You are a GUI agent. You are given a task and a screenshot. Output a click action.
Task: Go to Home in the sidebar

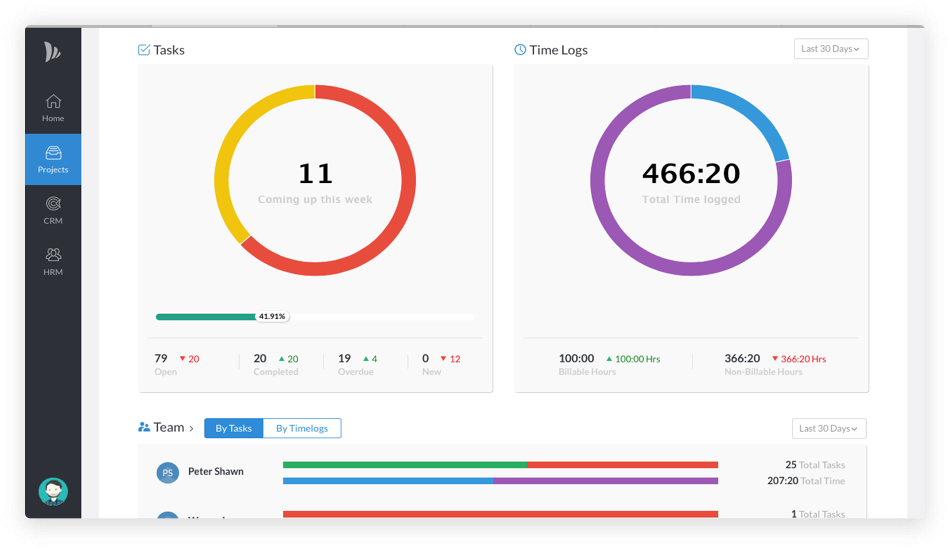(53, 108)
